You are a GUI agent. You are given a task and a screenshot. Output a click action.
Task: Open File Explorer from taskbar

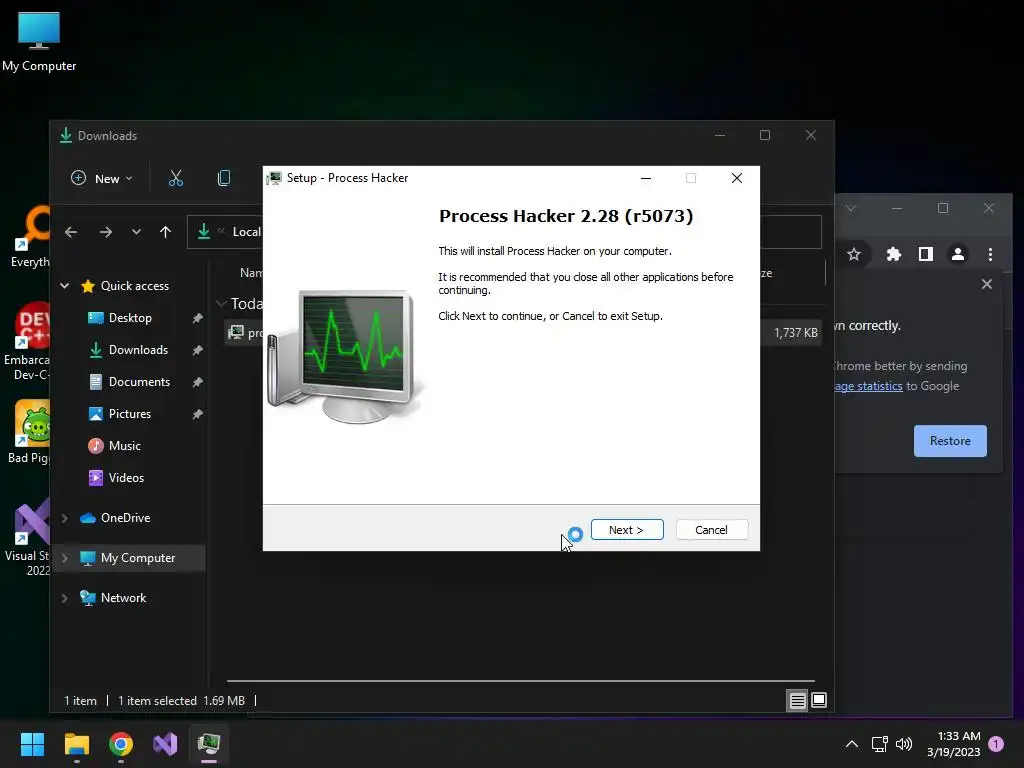click(76, 744)
